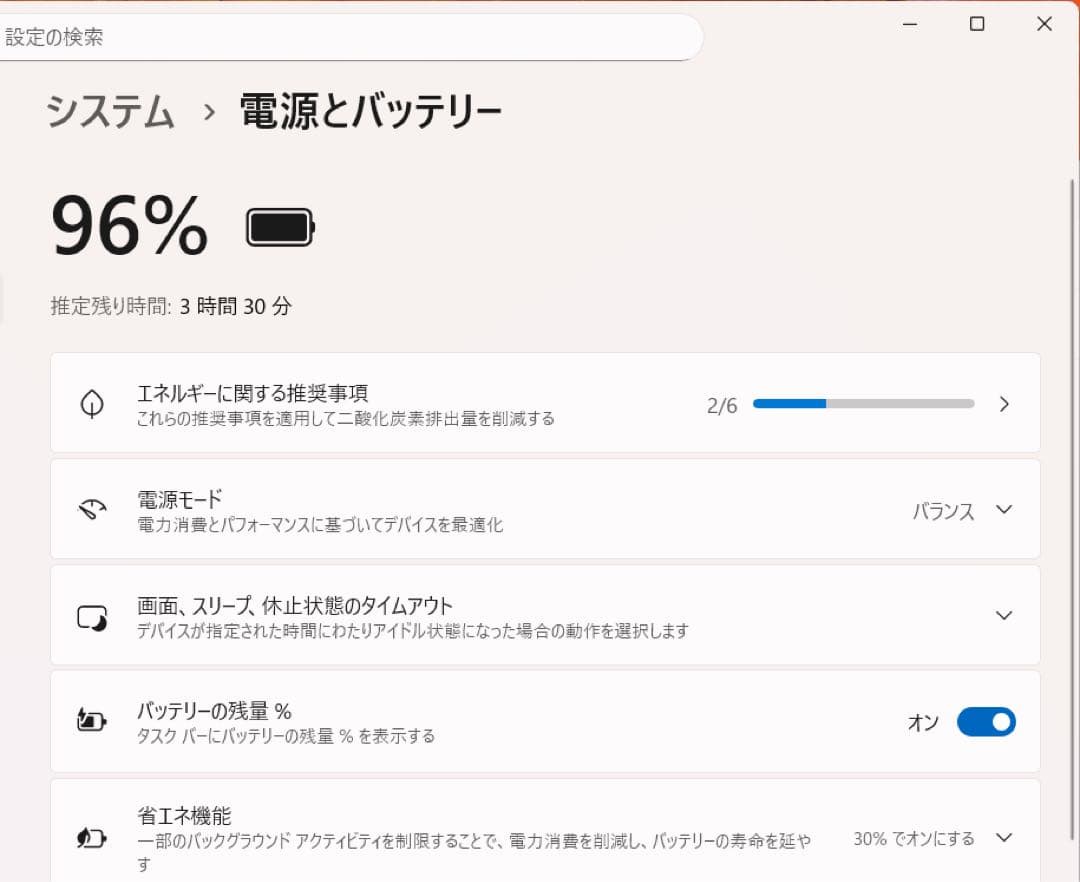Click the screen timeout icon for スリープ settings
This screenshot has width=1080, height=882.
(x=92, y=615)
